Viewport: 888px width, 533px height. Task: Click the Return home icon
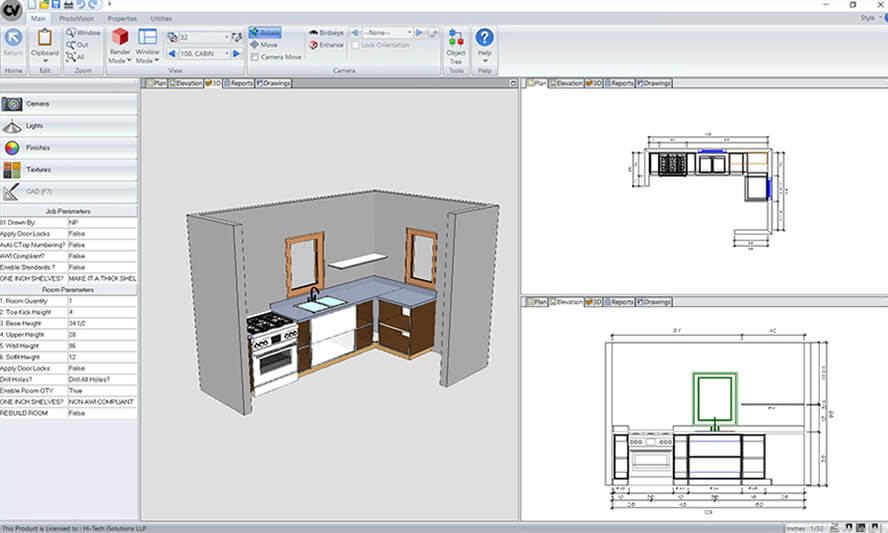(13, 38)
